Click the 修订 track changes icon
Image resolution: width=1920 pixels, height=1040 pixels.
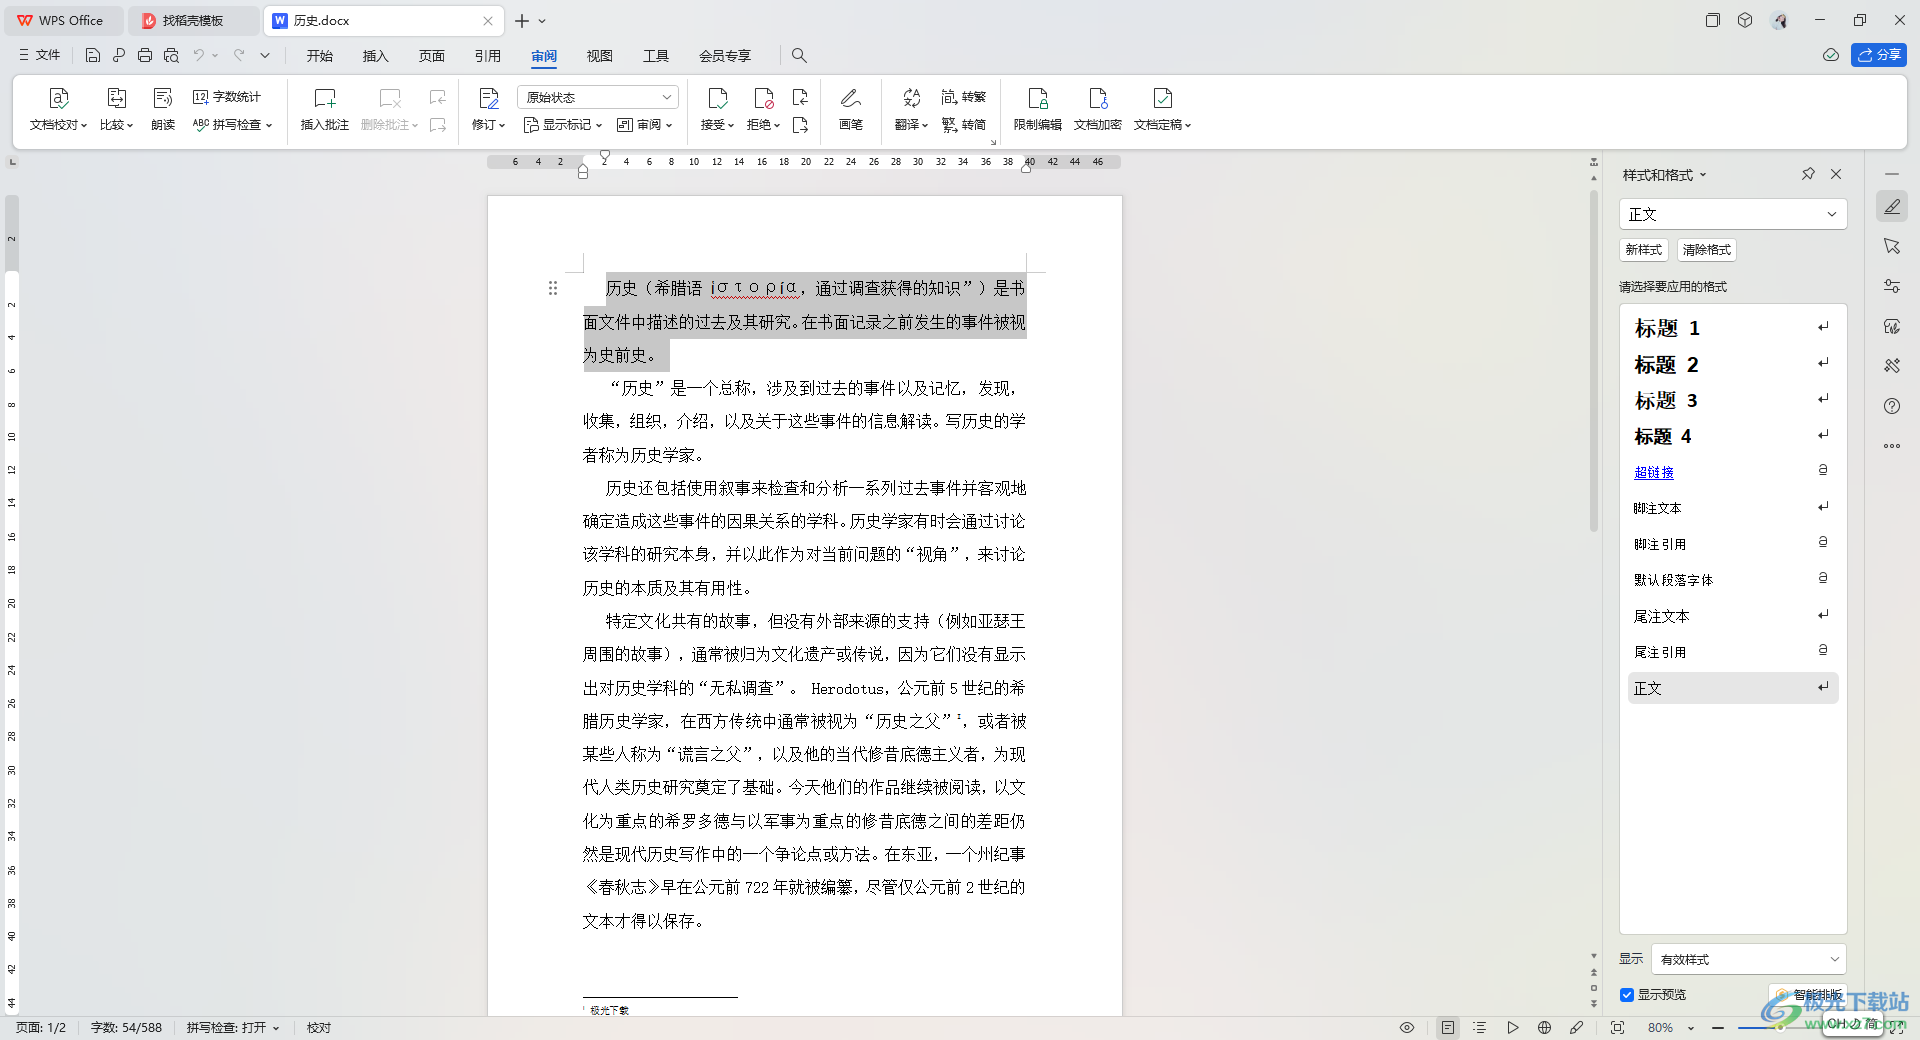(489, 98)
